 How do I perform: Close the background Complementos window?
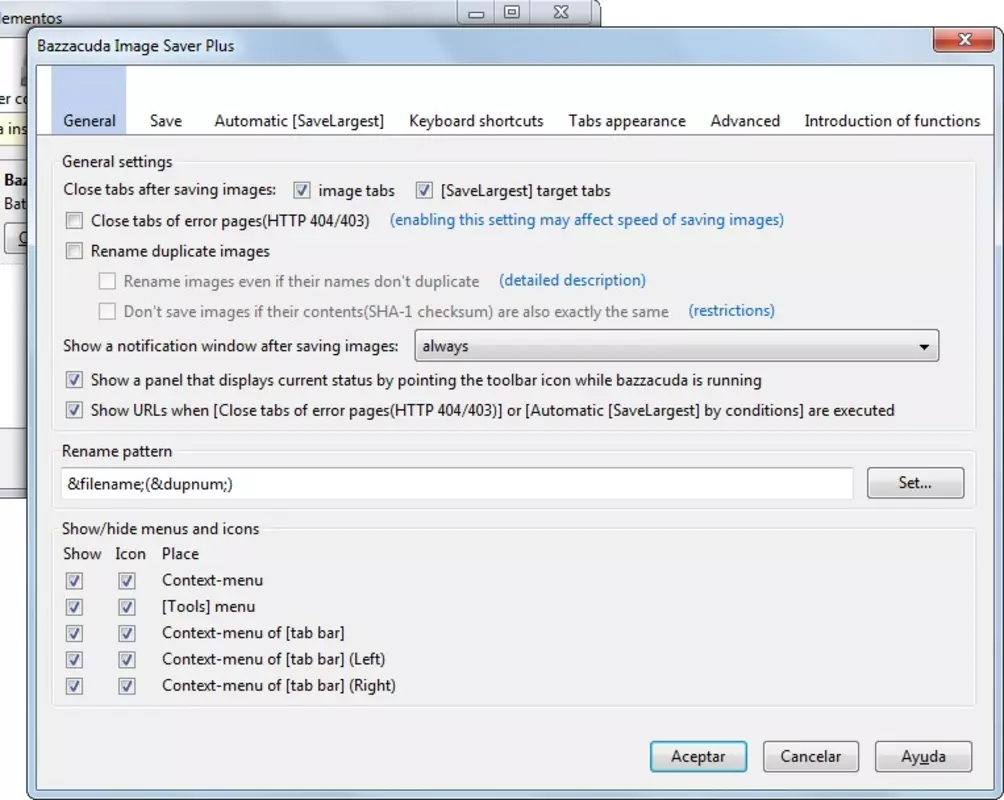pos(561,13)
